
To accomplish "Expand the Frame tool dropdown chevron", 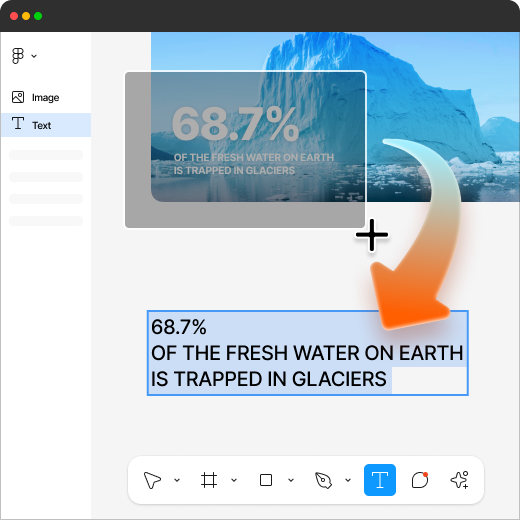I will coord(234,480).
